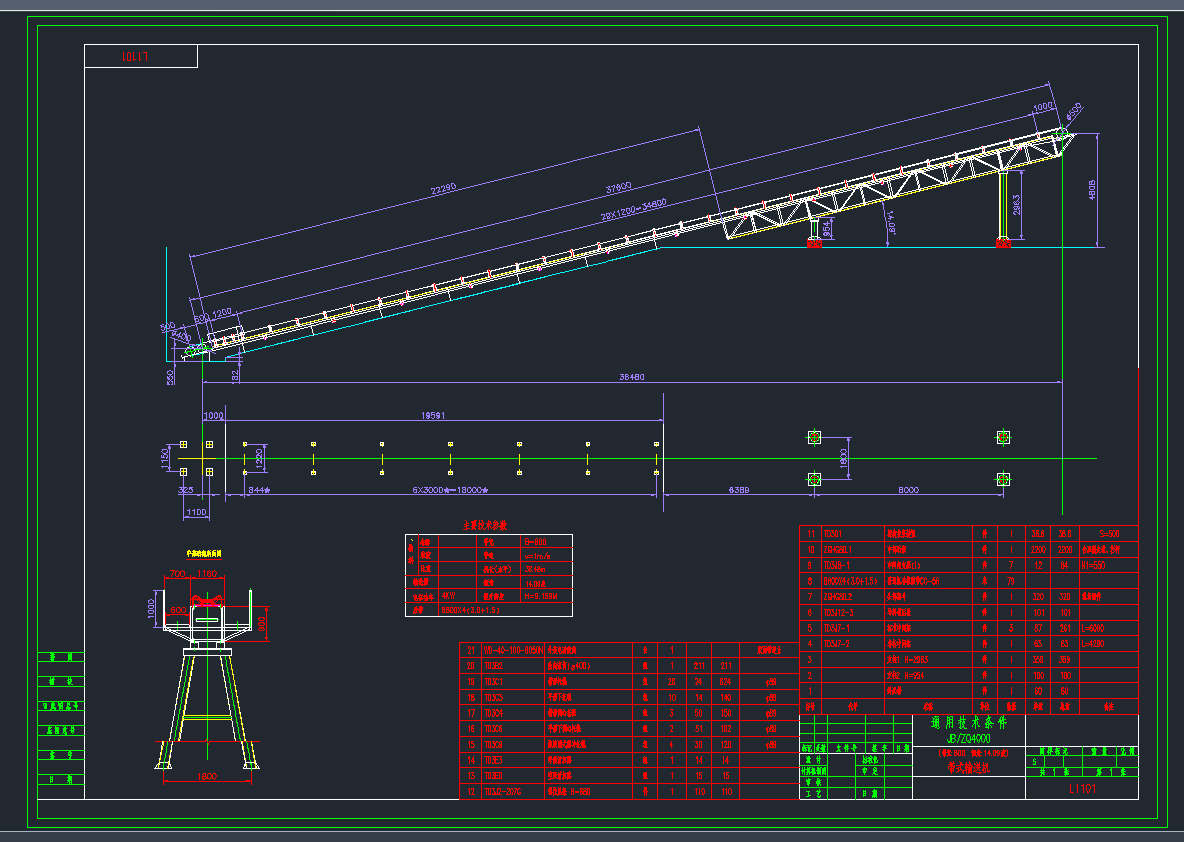Click the 4KW motor power cell

click(x=446, y=594)
